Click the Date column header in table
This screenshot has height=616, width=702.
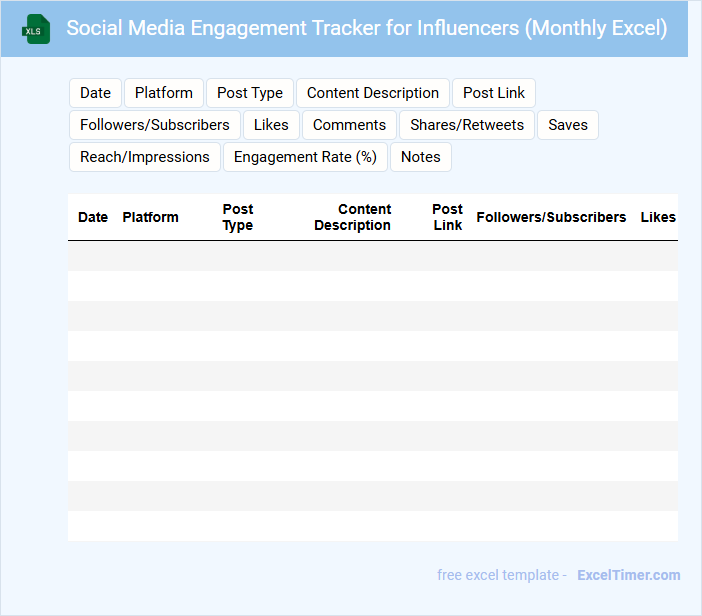pyautogui.click(x=93, y=217)
